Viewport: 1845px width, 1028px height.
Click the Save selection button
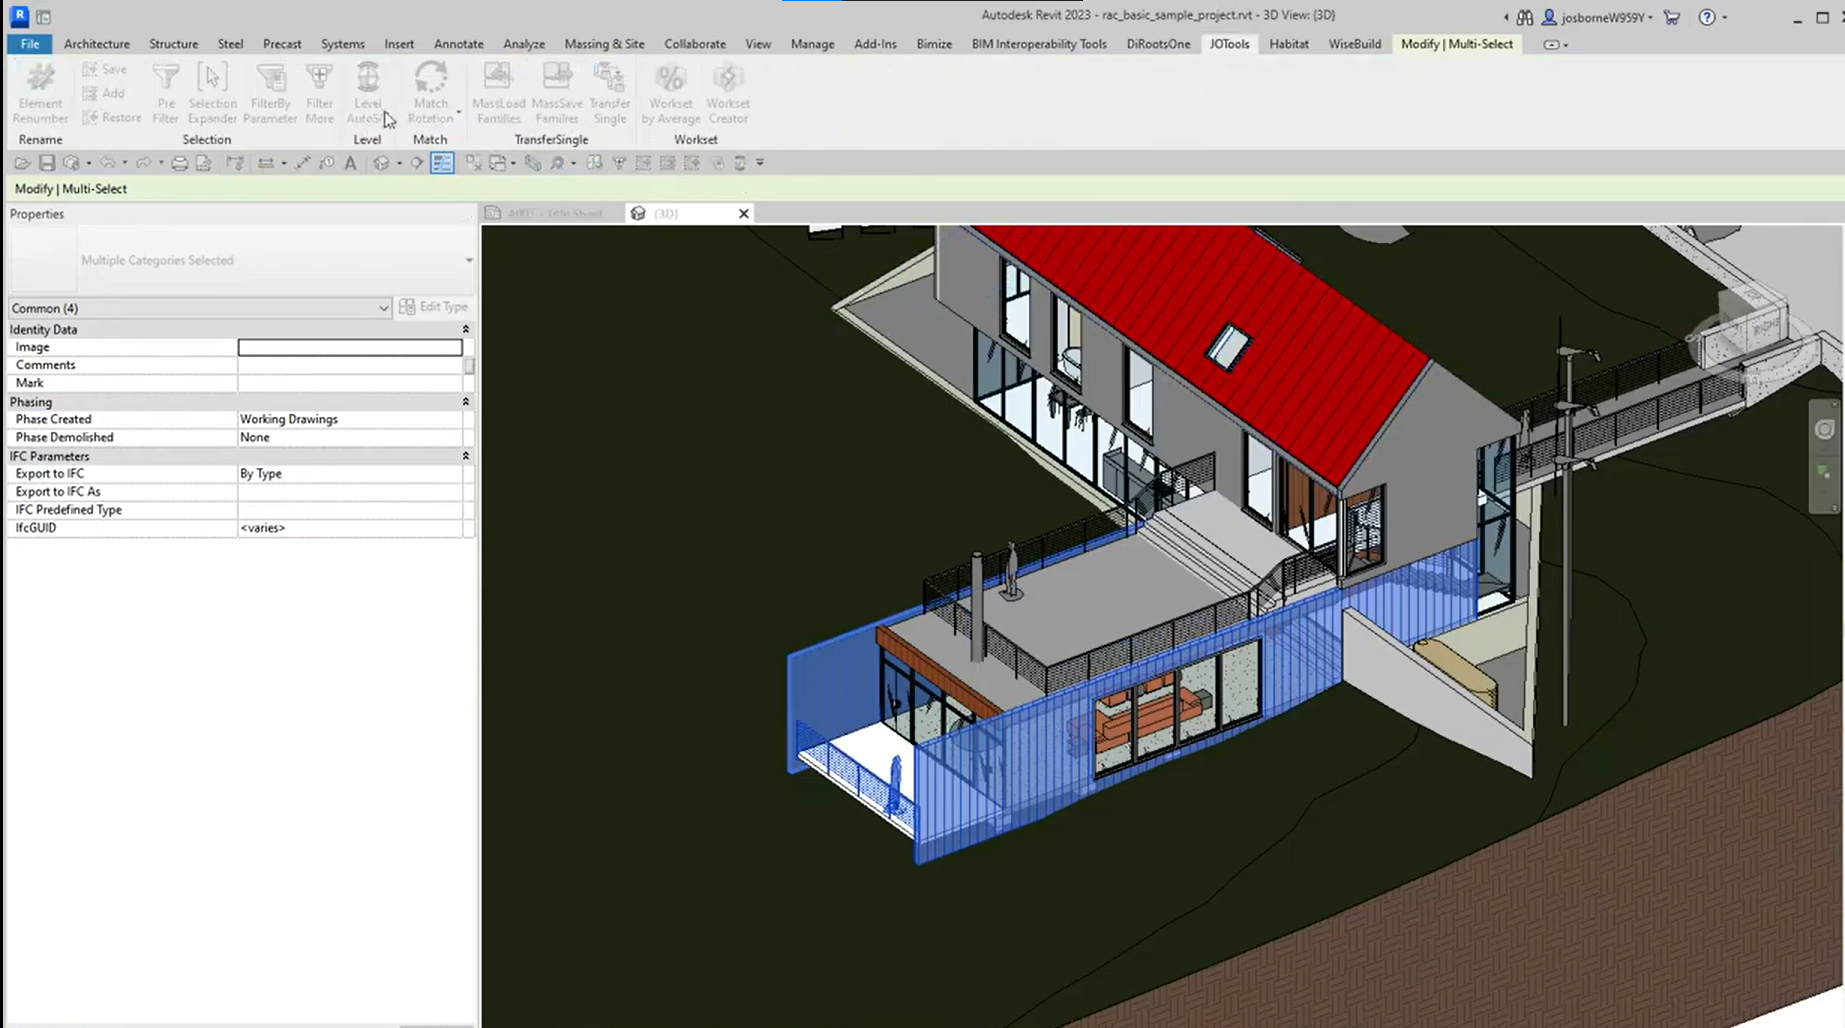click(105, 69)
